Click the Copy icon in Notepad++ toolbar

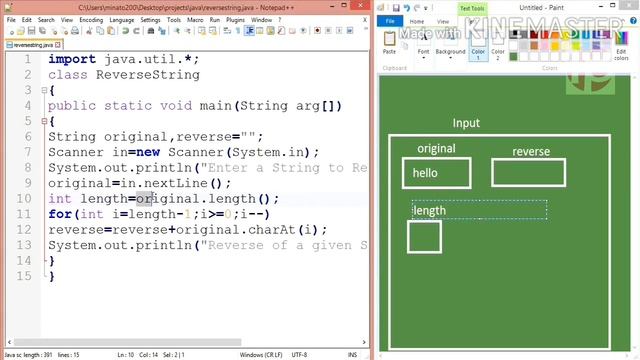point(100,31)
